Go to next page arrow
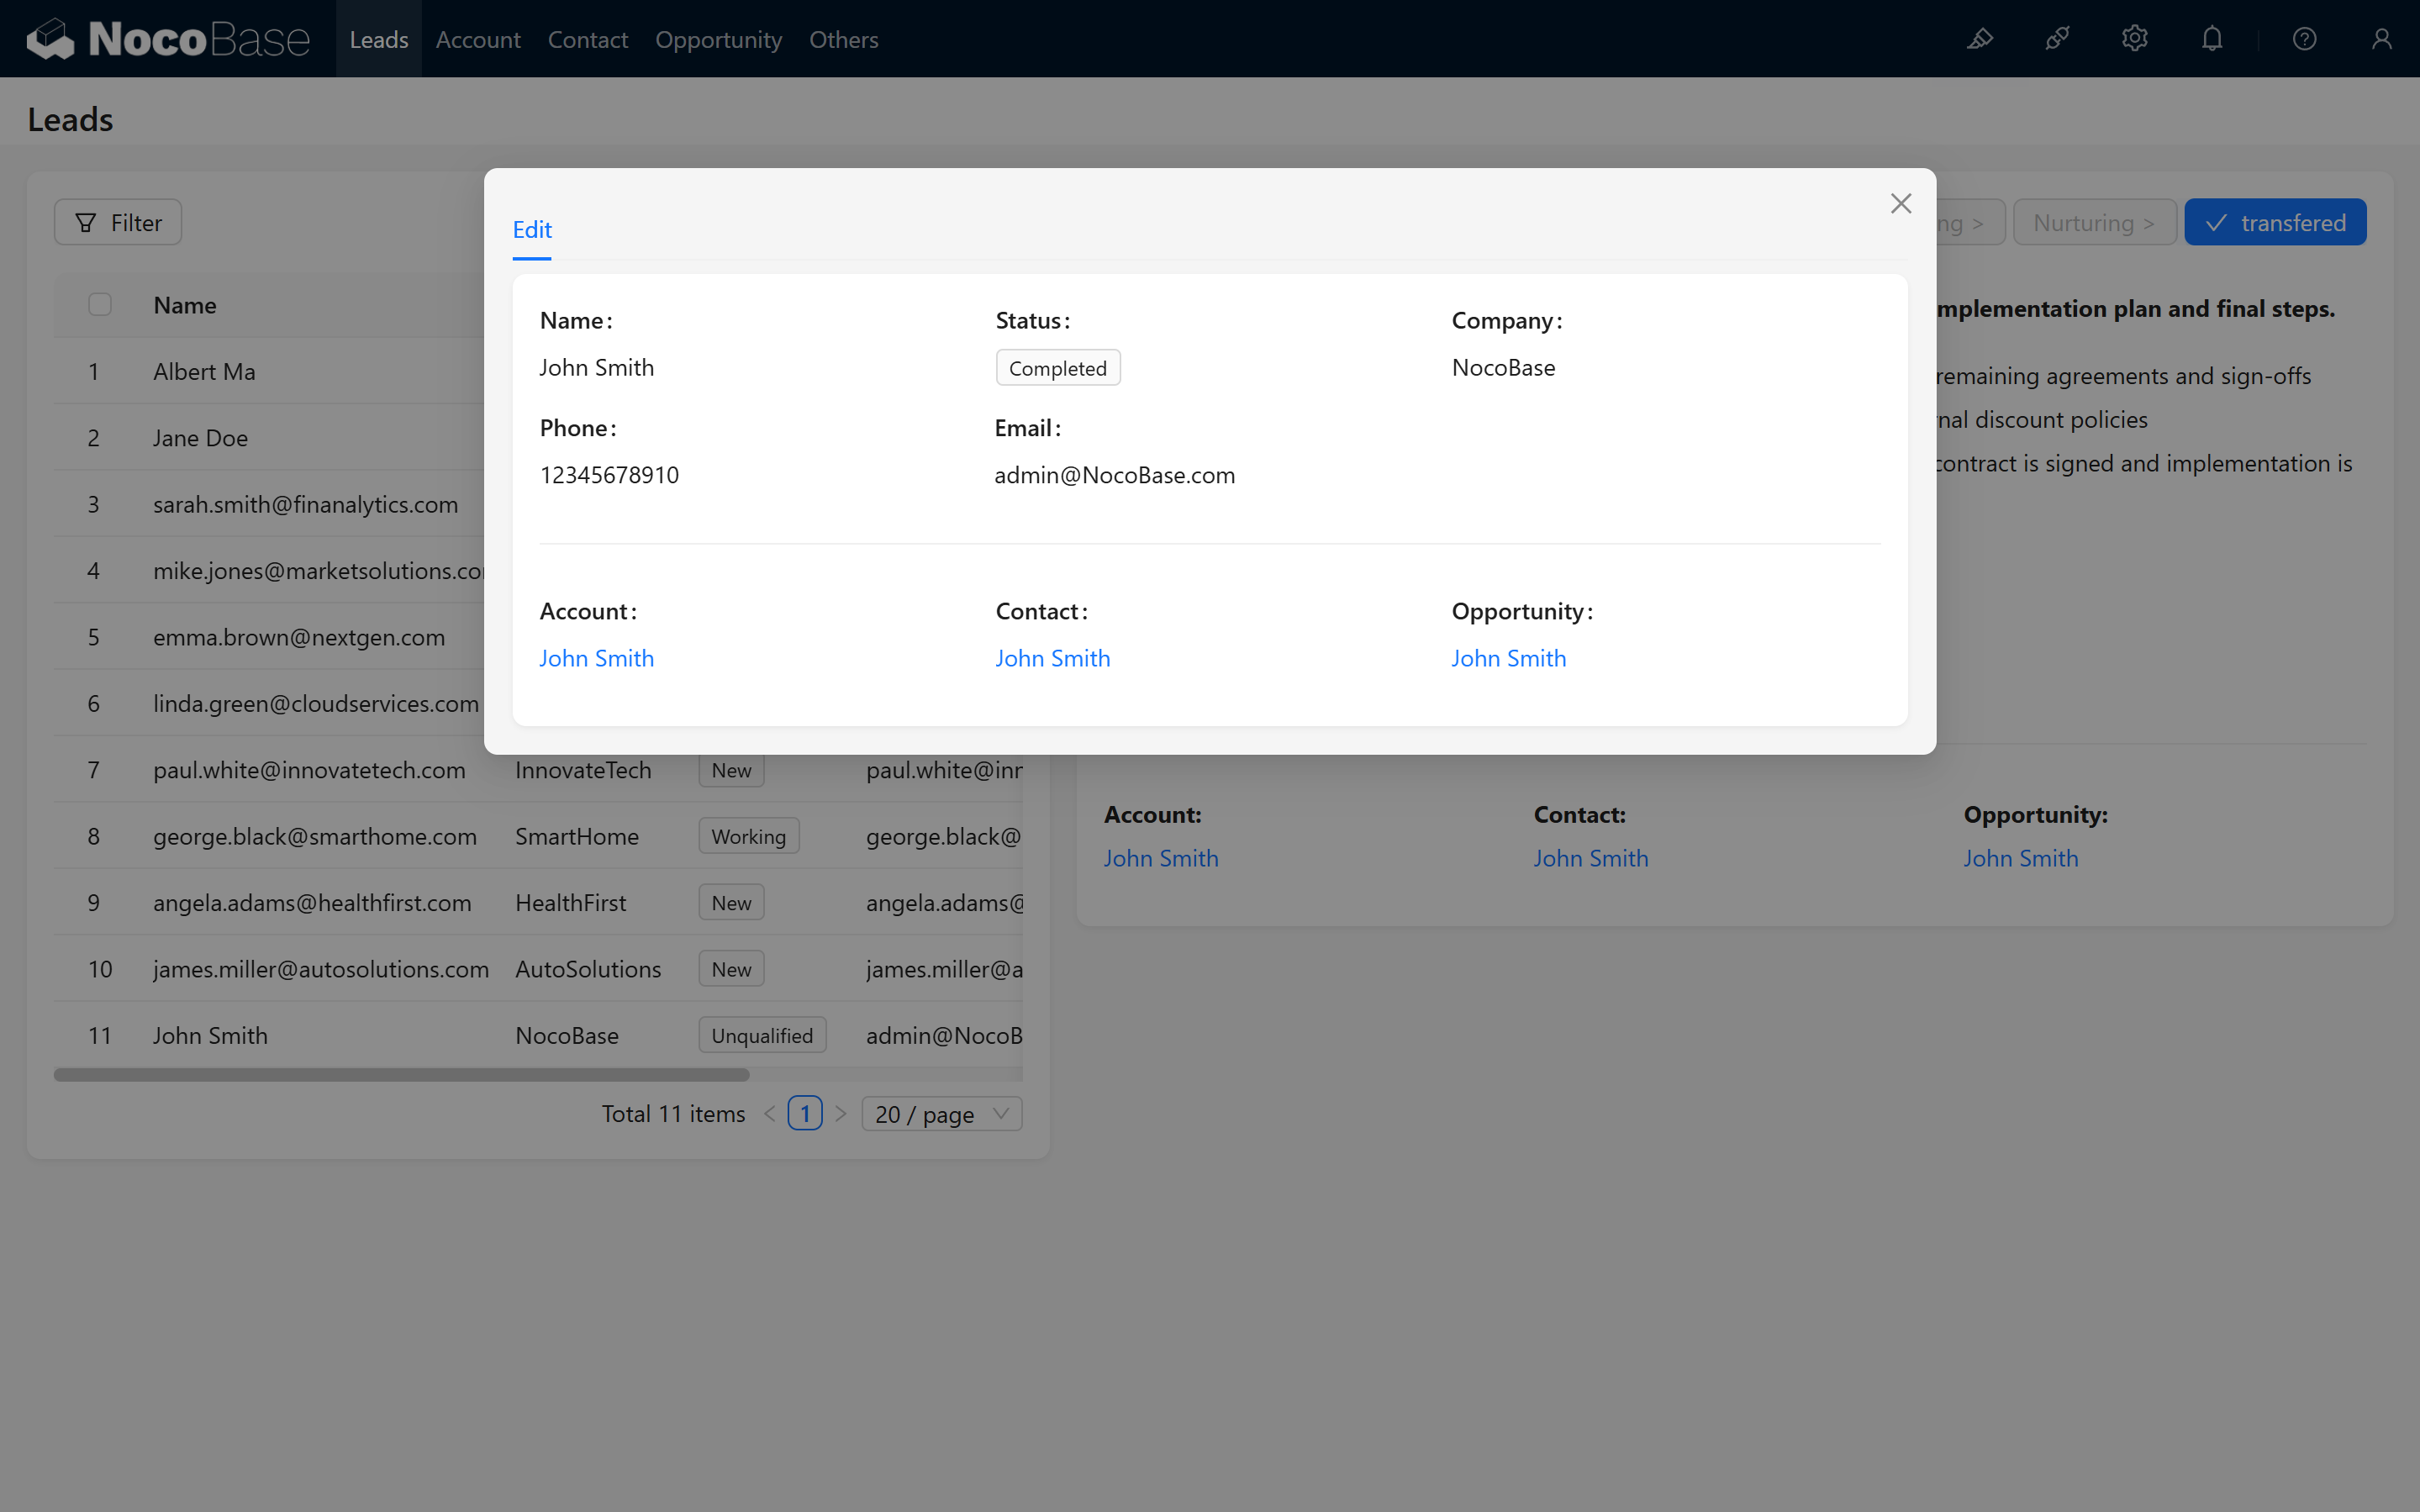 click(841, 1114)
